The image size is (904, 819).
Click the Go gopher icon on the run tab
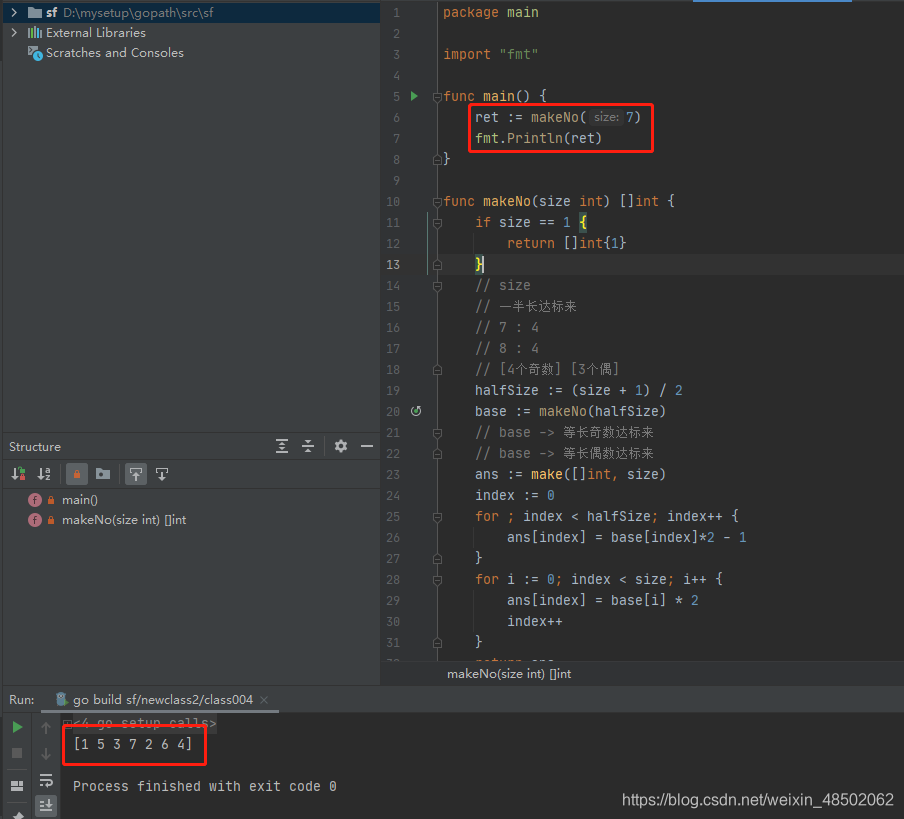pos(61,699)
